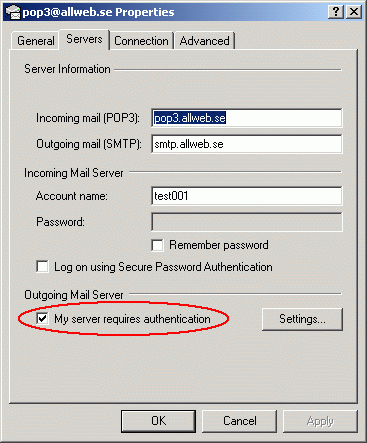Click the Outgoing Mail Server section label

(74, 295)
